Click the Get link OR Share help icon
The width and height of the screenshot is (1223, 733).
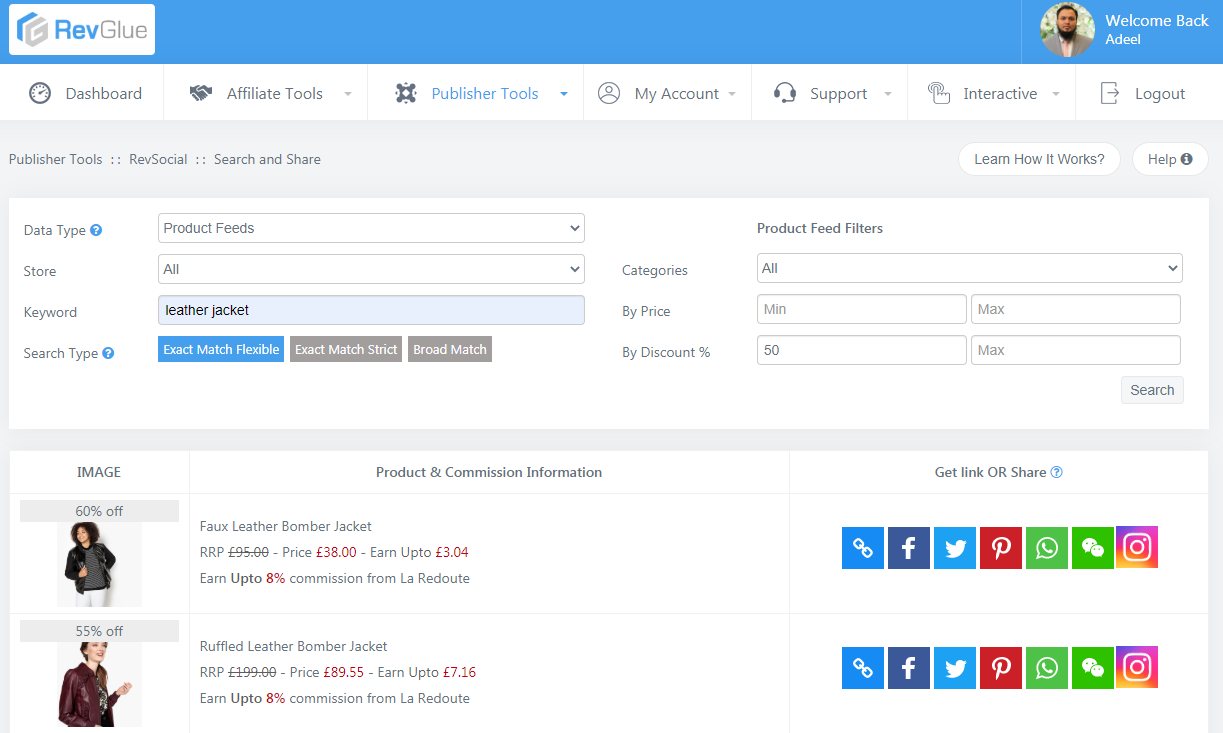tap(1057, 471)
